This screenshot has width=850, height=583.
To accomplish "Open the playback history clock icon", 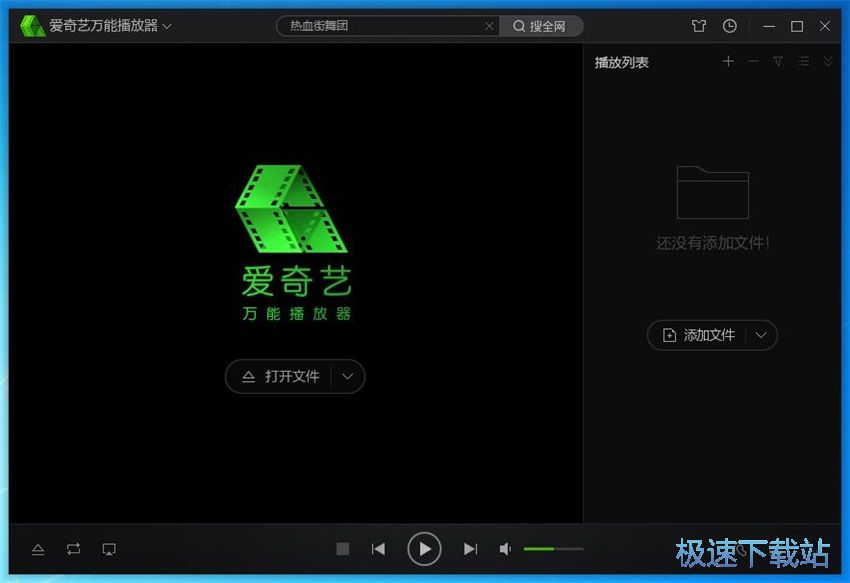I will click(x=730, y=26).
